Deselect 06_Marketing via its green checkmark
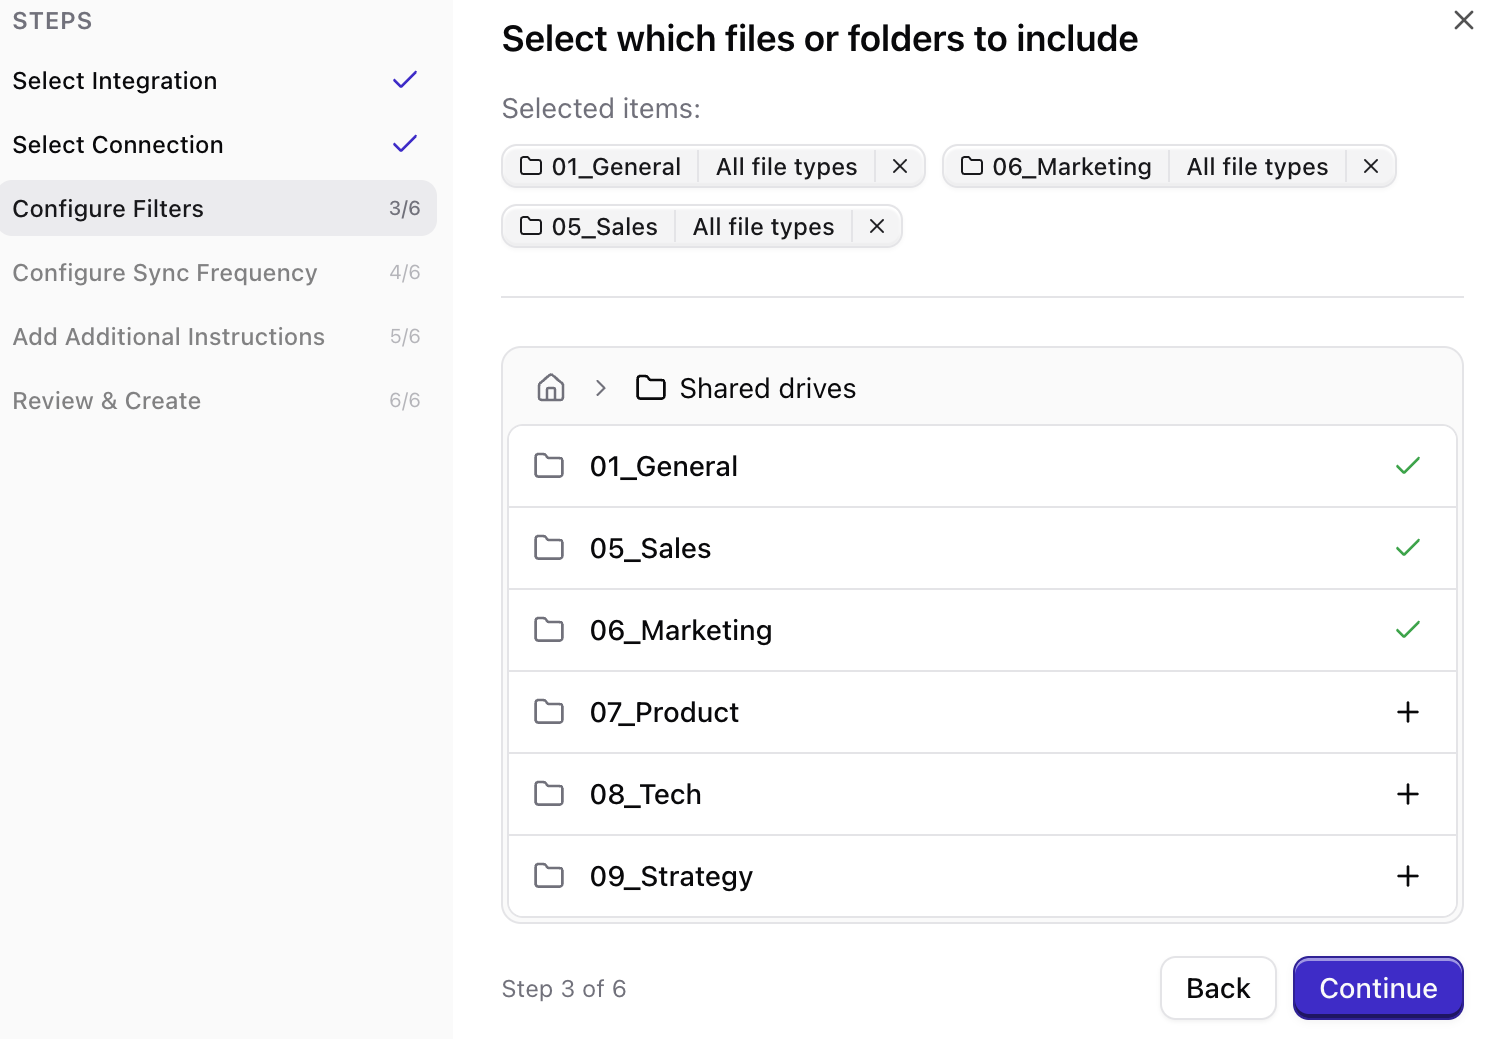 click(x=1408, y=630)
